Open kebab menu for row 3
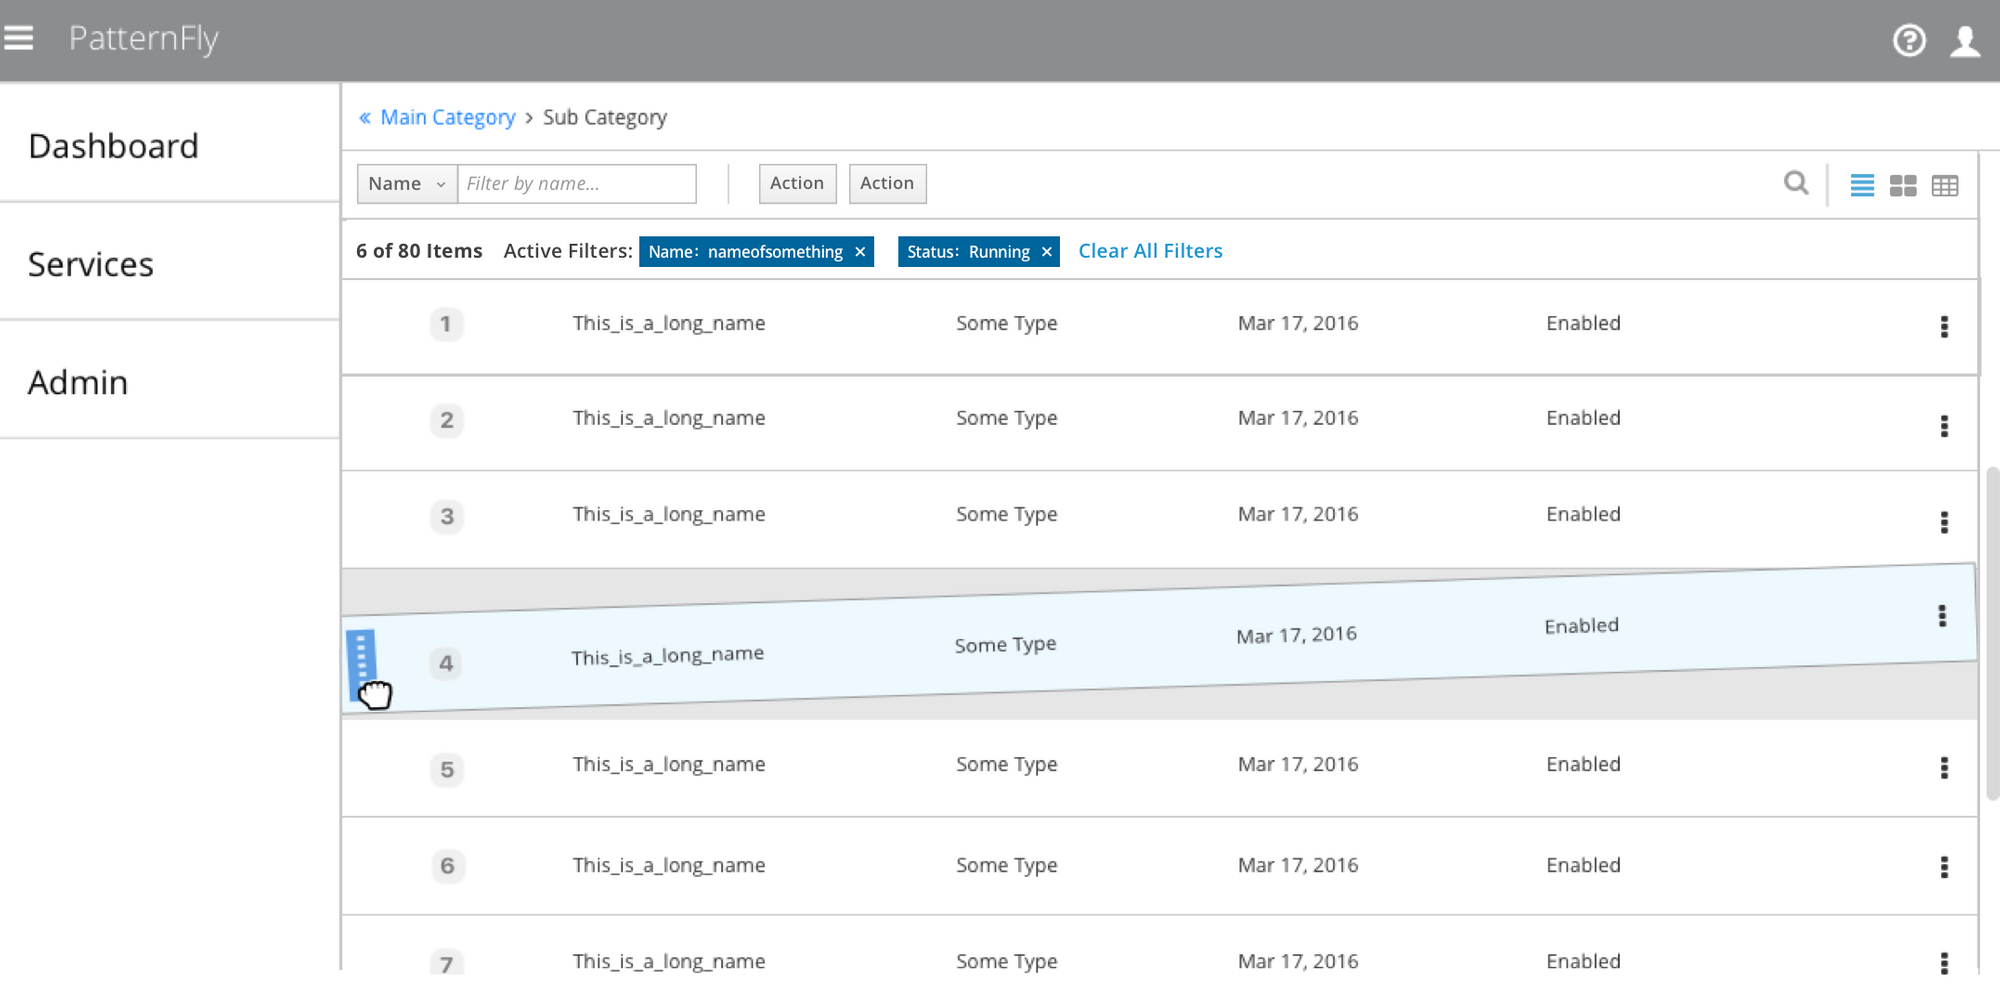This screenshot has width=2000, height=994. pyautogui.click(x=1944, y=522)
